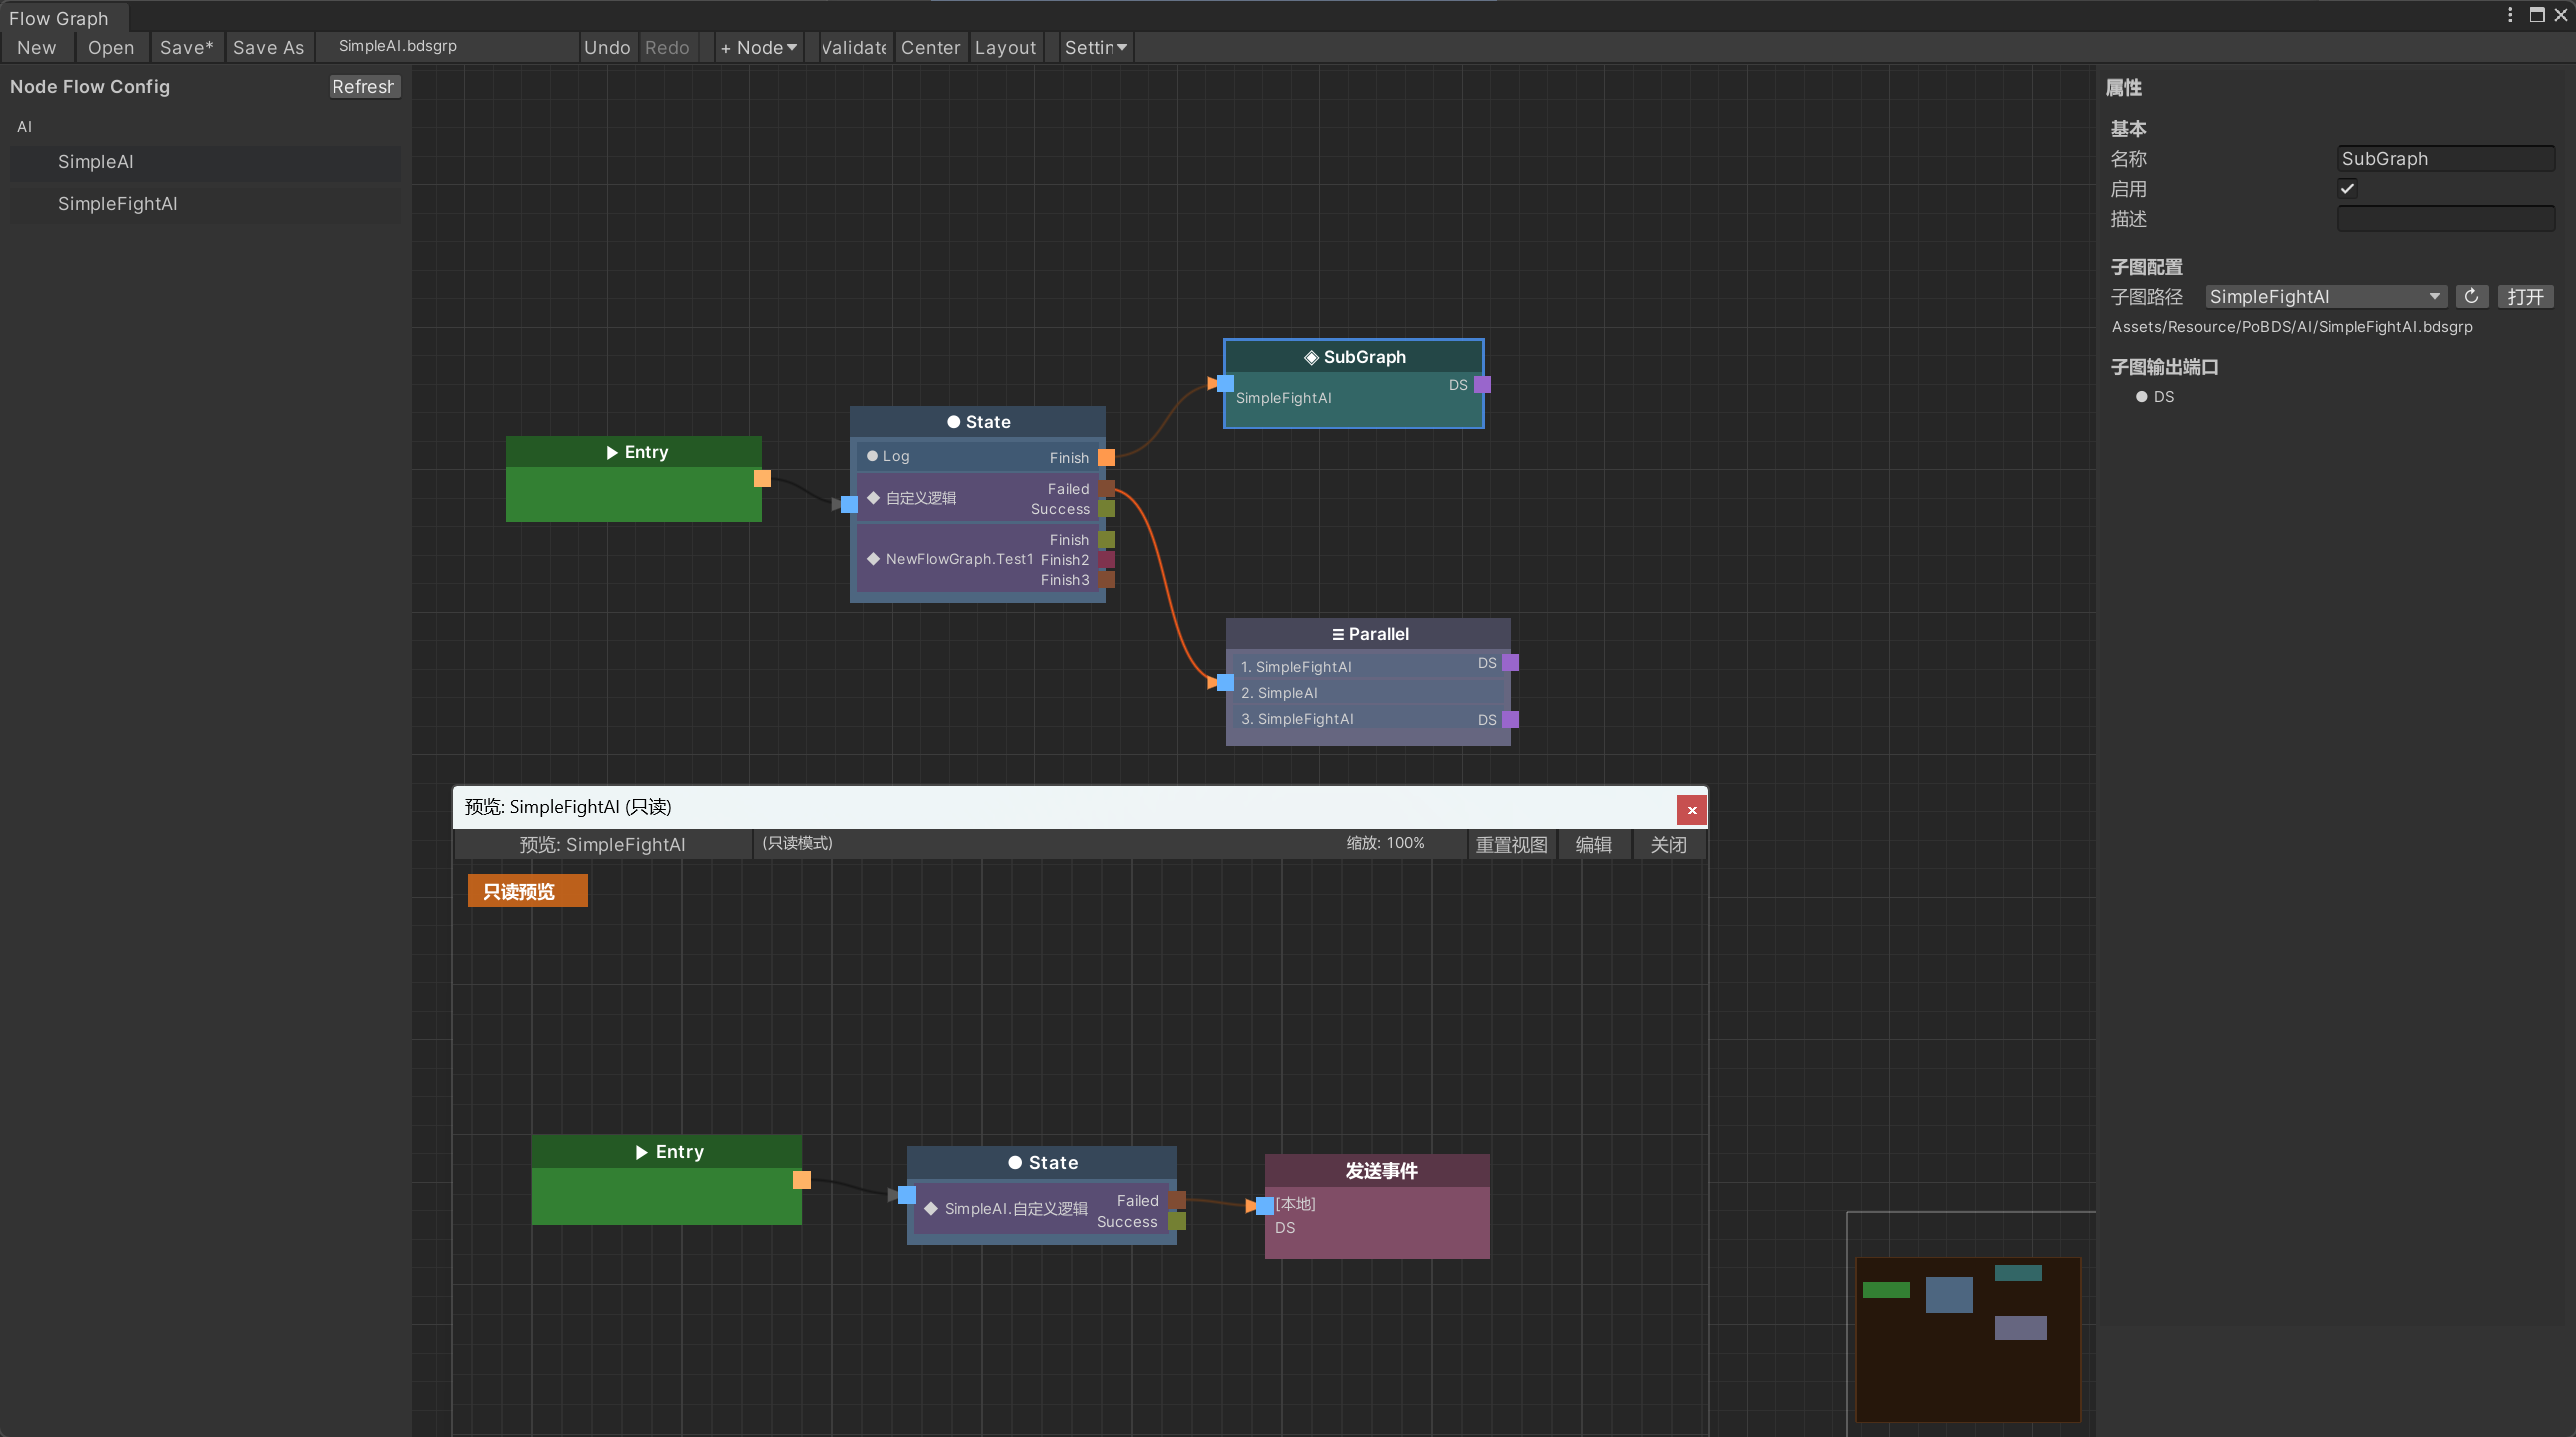The image size is (2576, 1437).
Task: Open the Settings toolbar dropdown
Action: tap(1095, 48)
